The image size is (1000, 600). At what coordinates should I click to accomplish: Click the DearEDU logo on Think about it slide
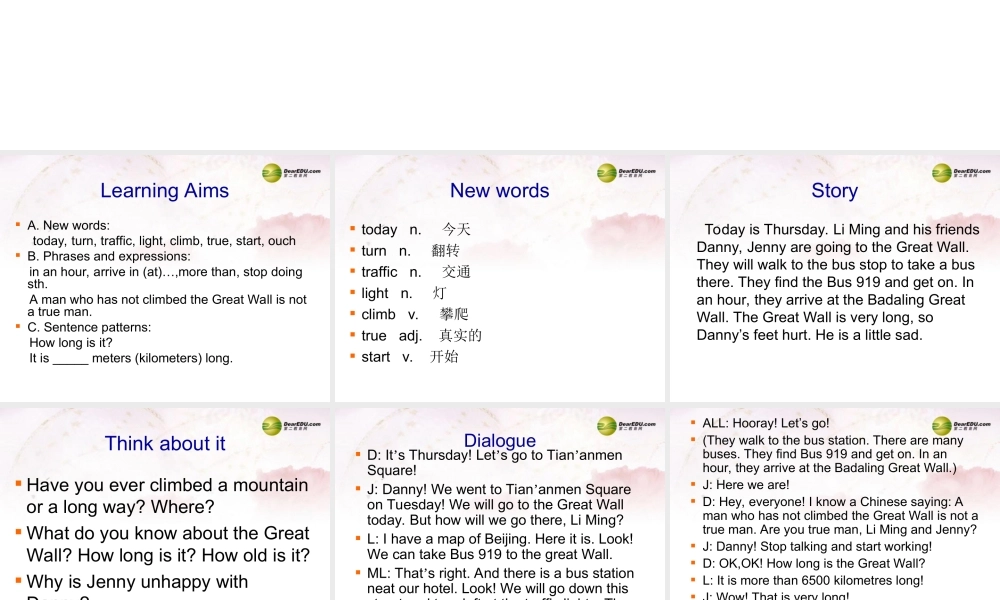291,425
